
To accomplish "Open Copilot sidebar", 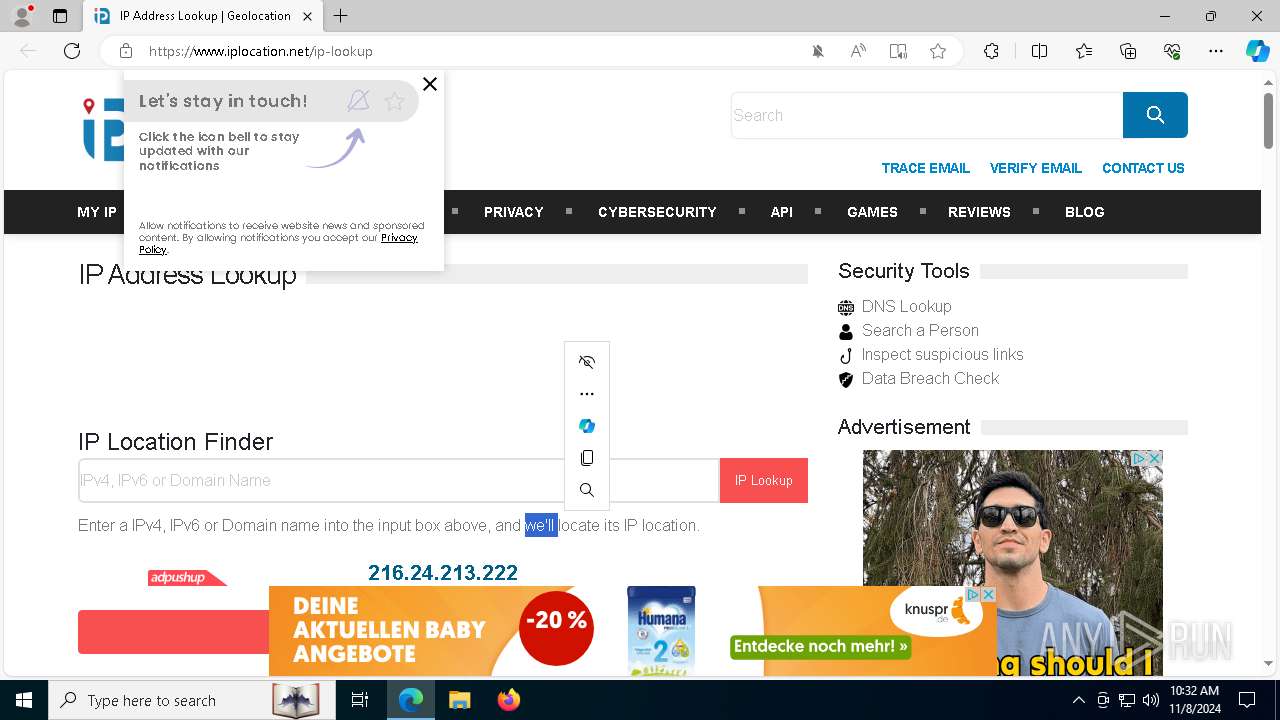I will (x=1257, y=51).
